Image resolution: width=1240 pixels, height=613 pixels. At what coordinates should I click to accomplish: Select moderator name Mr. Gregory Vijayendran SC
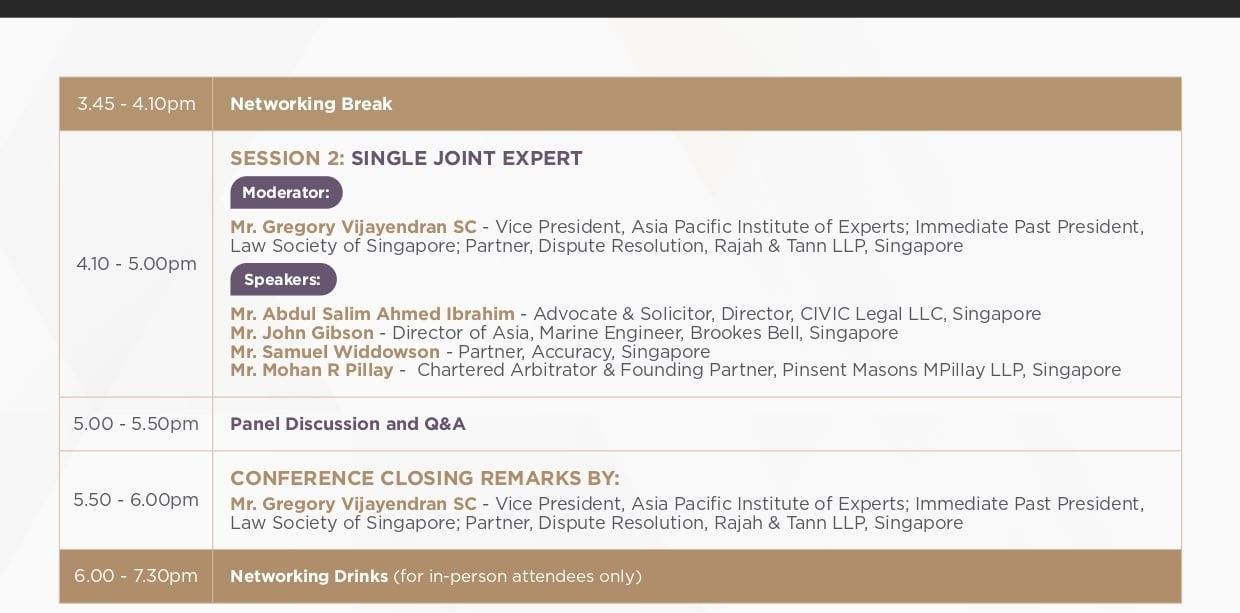click(x=353, y=227)
